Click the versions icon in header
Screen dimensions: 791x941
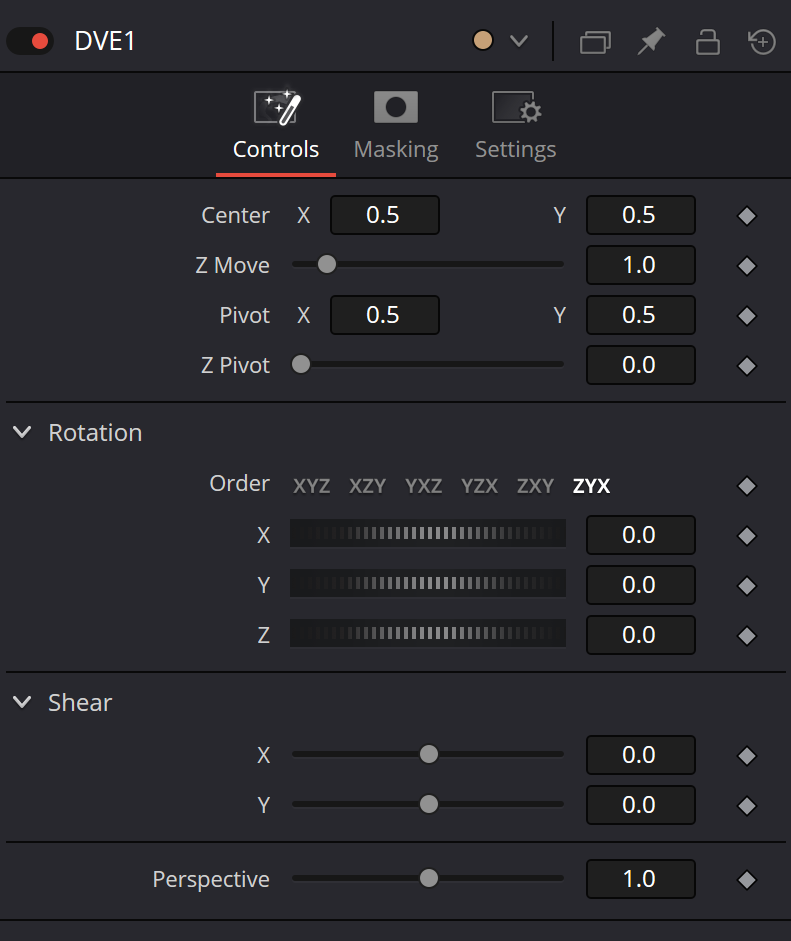pos(595,42)
